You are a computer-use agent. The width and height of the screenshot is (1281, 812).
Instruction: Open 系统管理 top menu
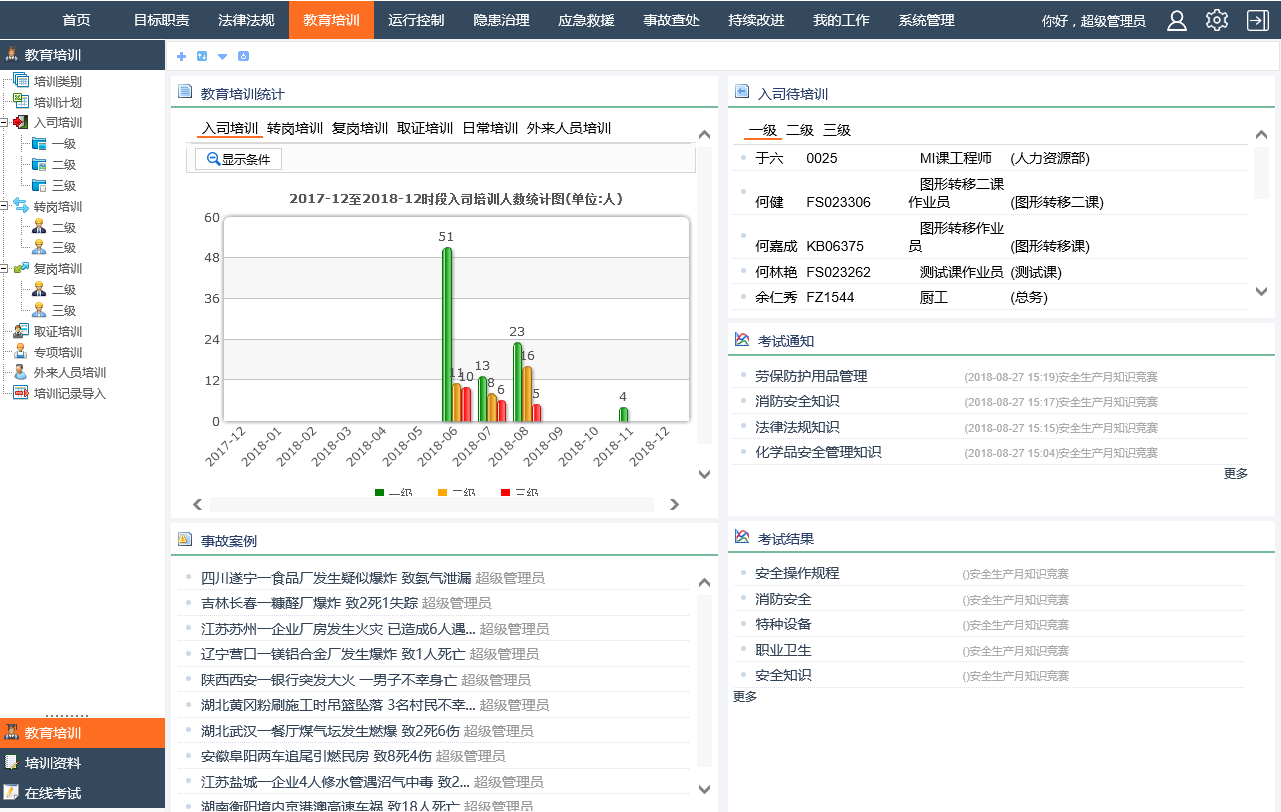(926, 20)
